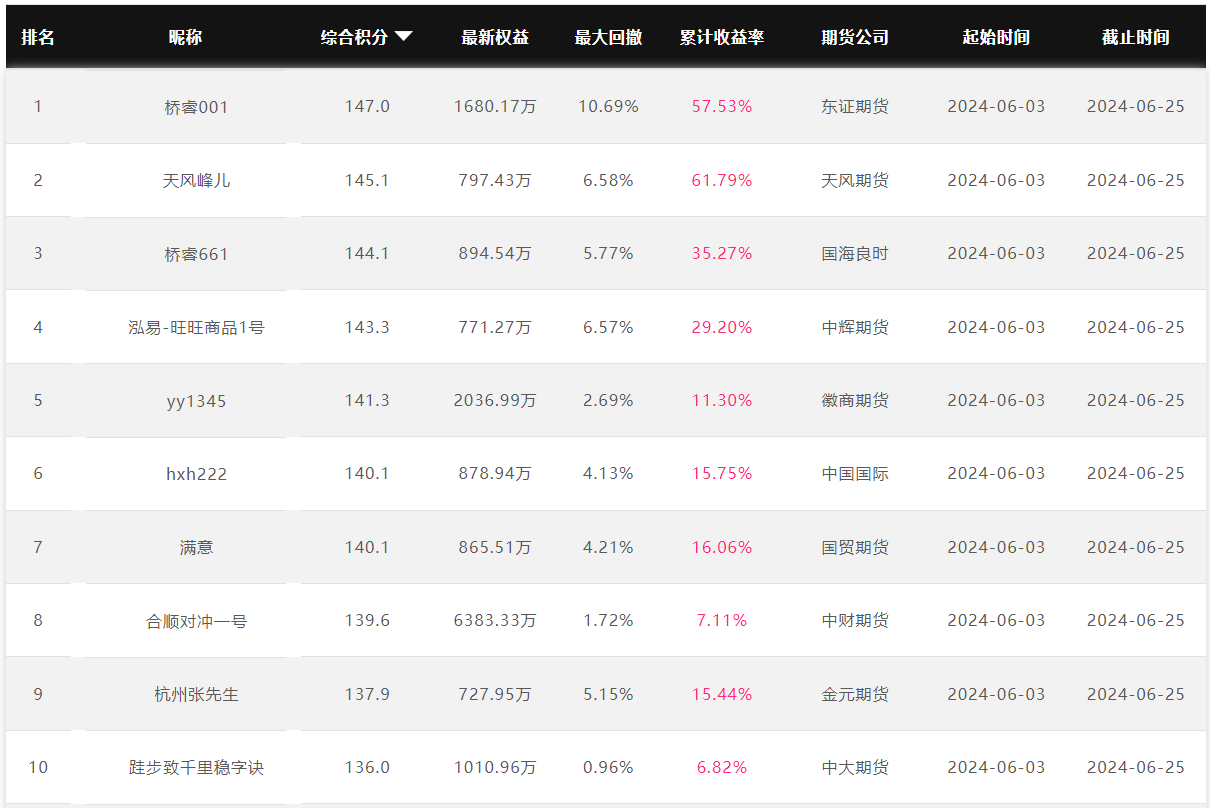The width and height of the screenshot is (1210, 808).
Task: Click the drawdown value 0.96%
Action: click(x=608, y=767)
